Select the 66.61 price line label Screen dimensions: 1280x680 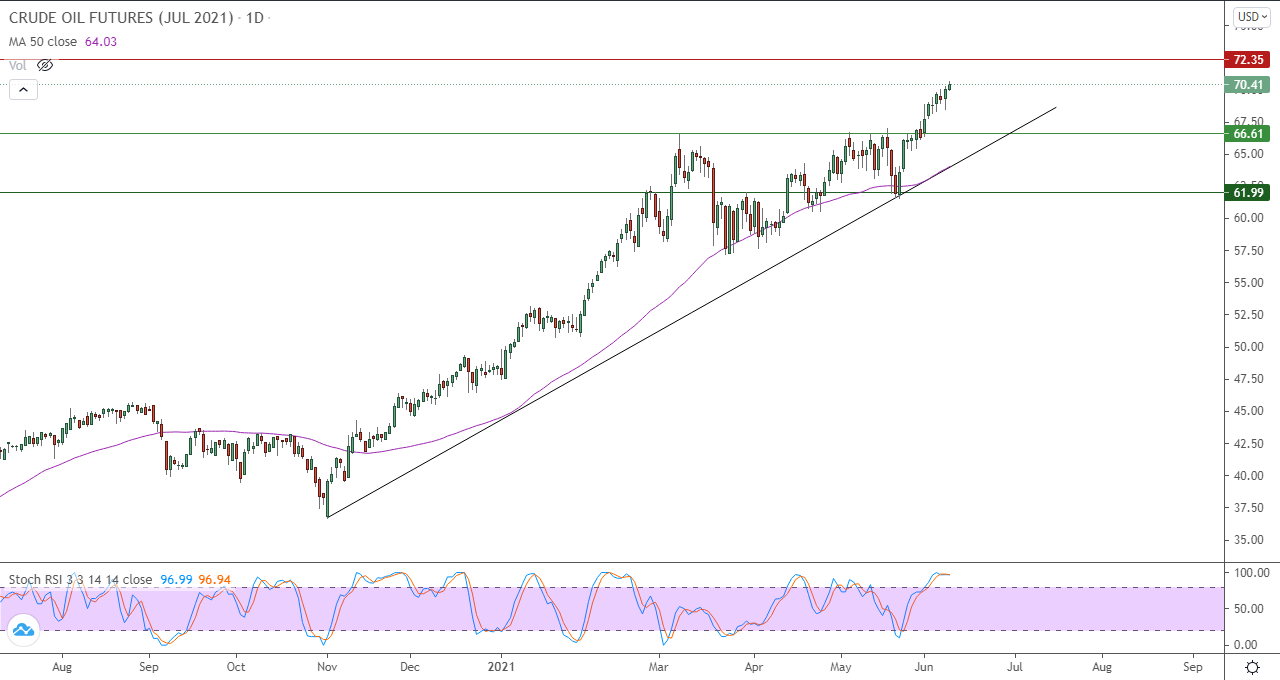[x=1247, y=133]
